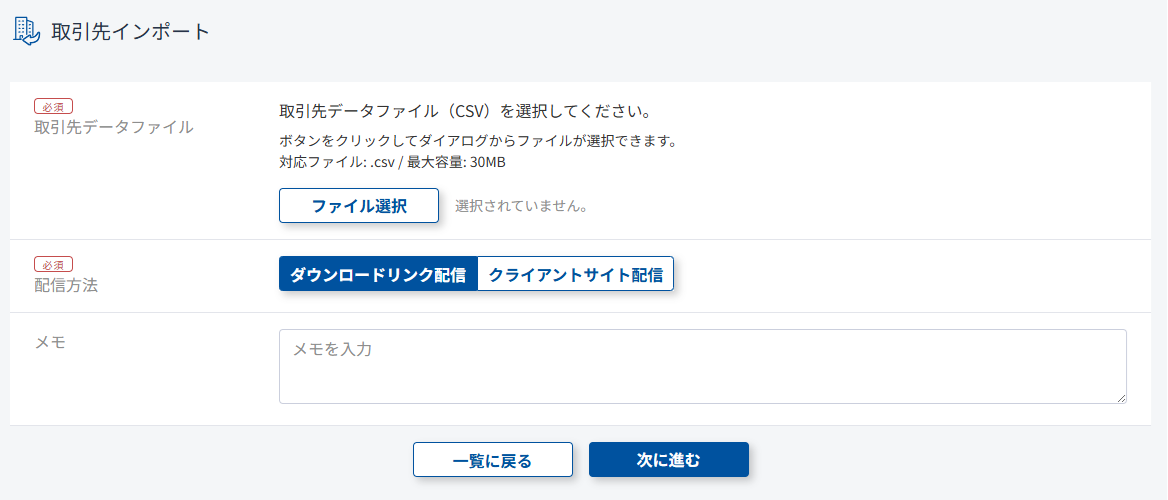The image size is (1168, 500).
Task: Click the 選択されていません file status text
Action: pos(521,207)
